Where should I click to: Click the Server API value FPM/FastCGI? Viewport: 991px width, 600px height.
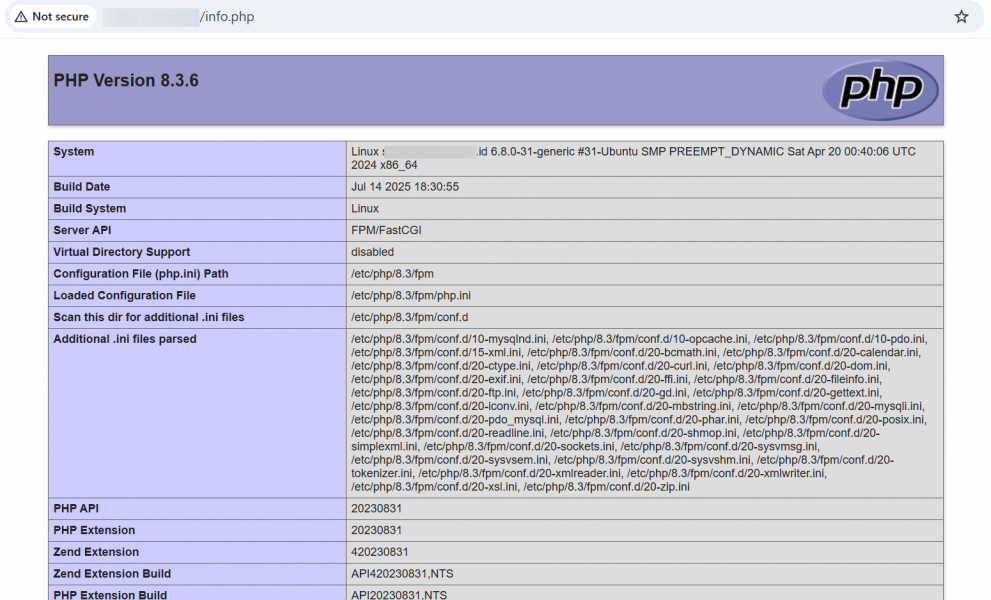pos(388,231)
